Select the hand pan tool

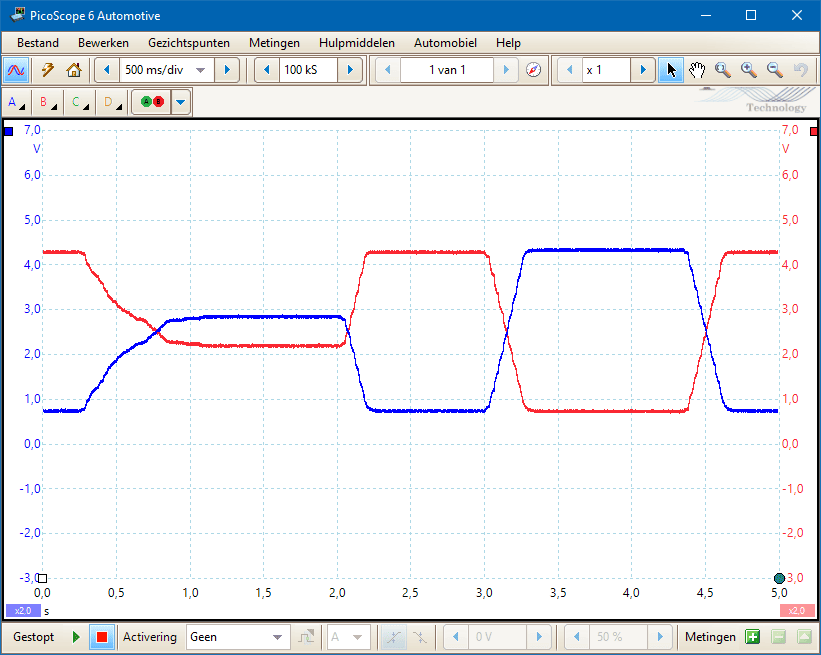[697, 70]
